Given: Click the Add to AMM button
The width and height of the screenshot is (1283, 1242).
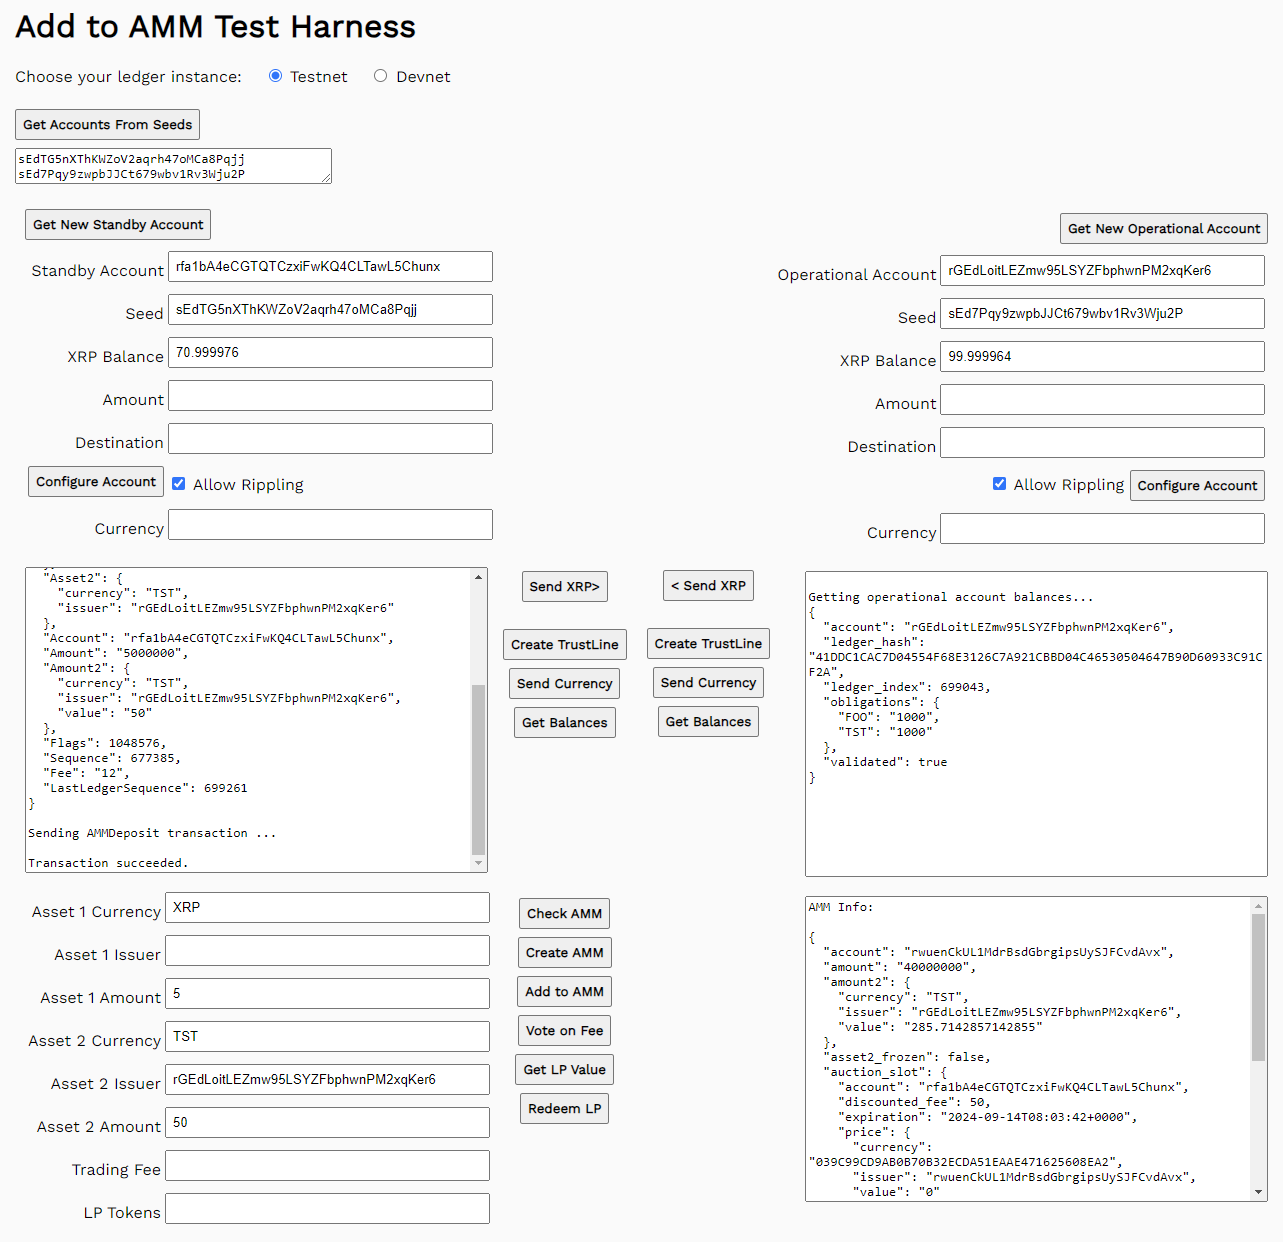Looking at the screenshot, I should point(564,991).
